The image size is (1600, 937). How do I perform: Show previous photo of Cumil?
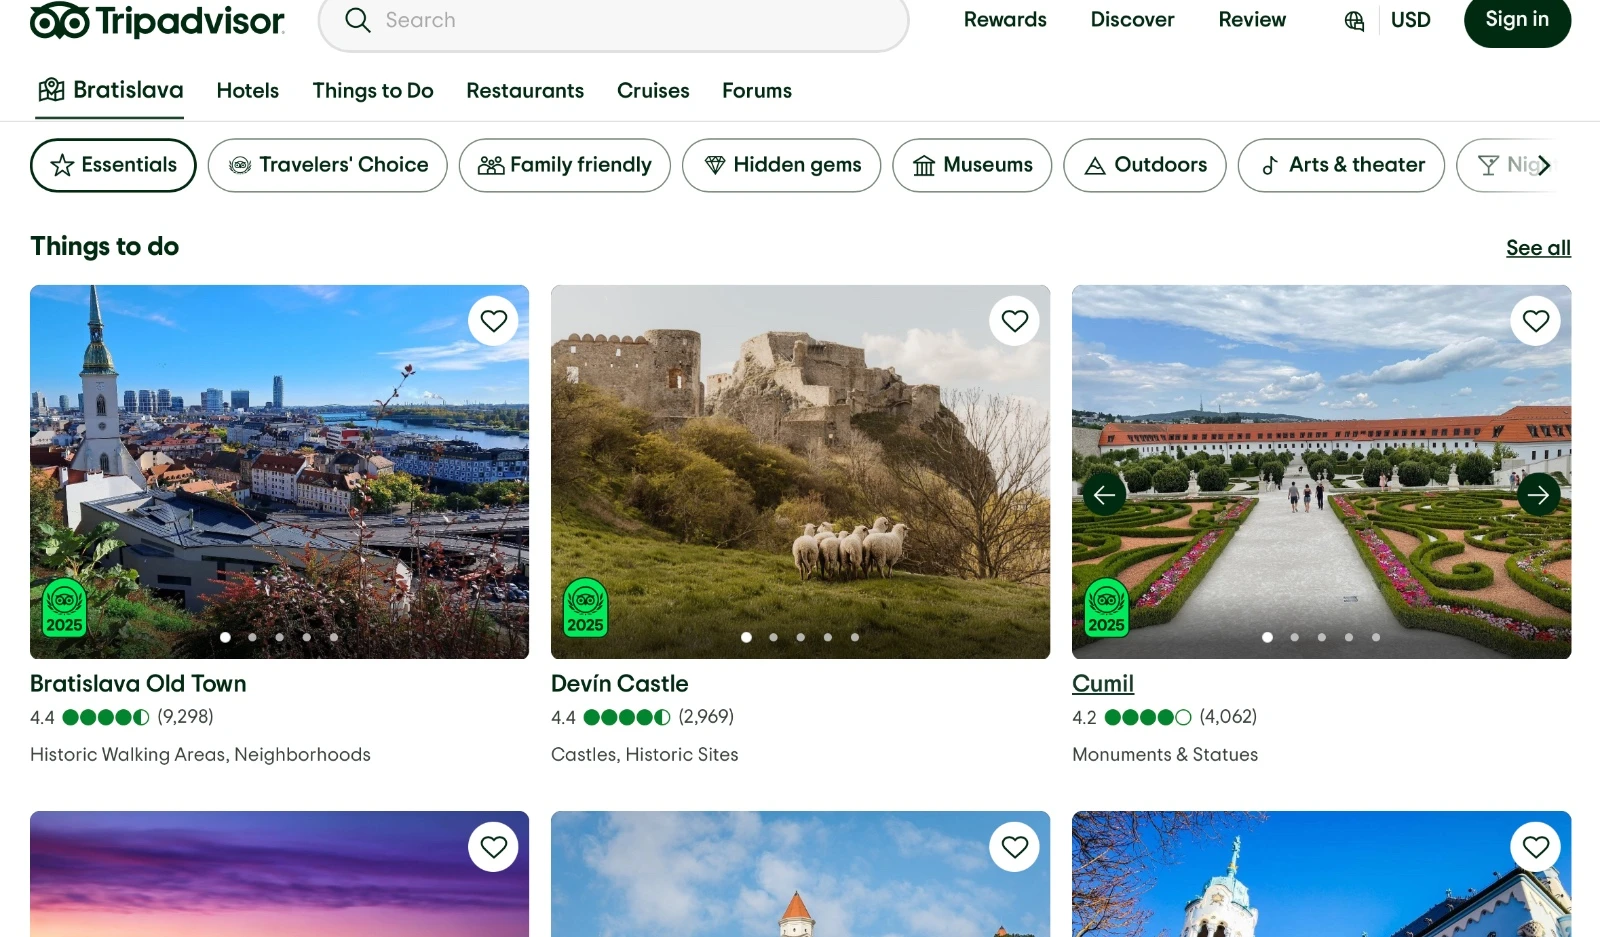pyautogui.click(x=1104, y=494)
